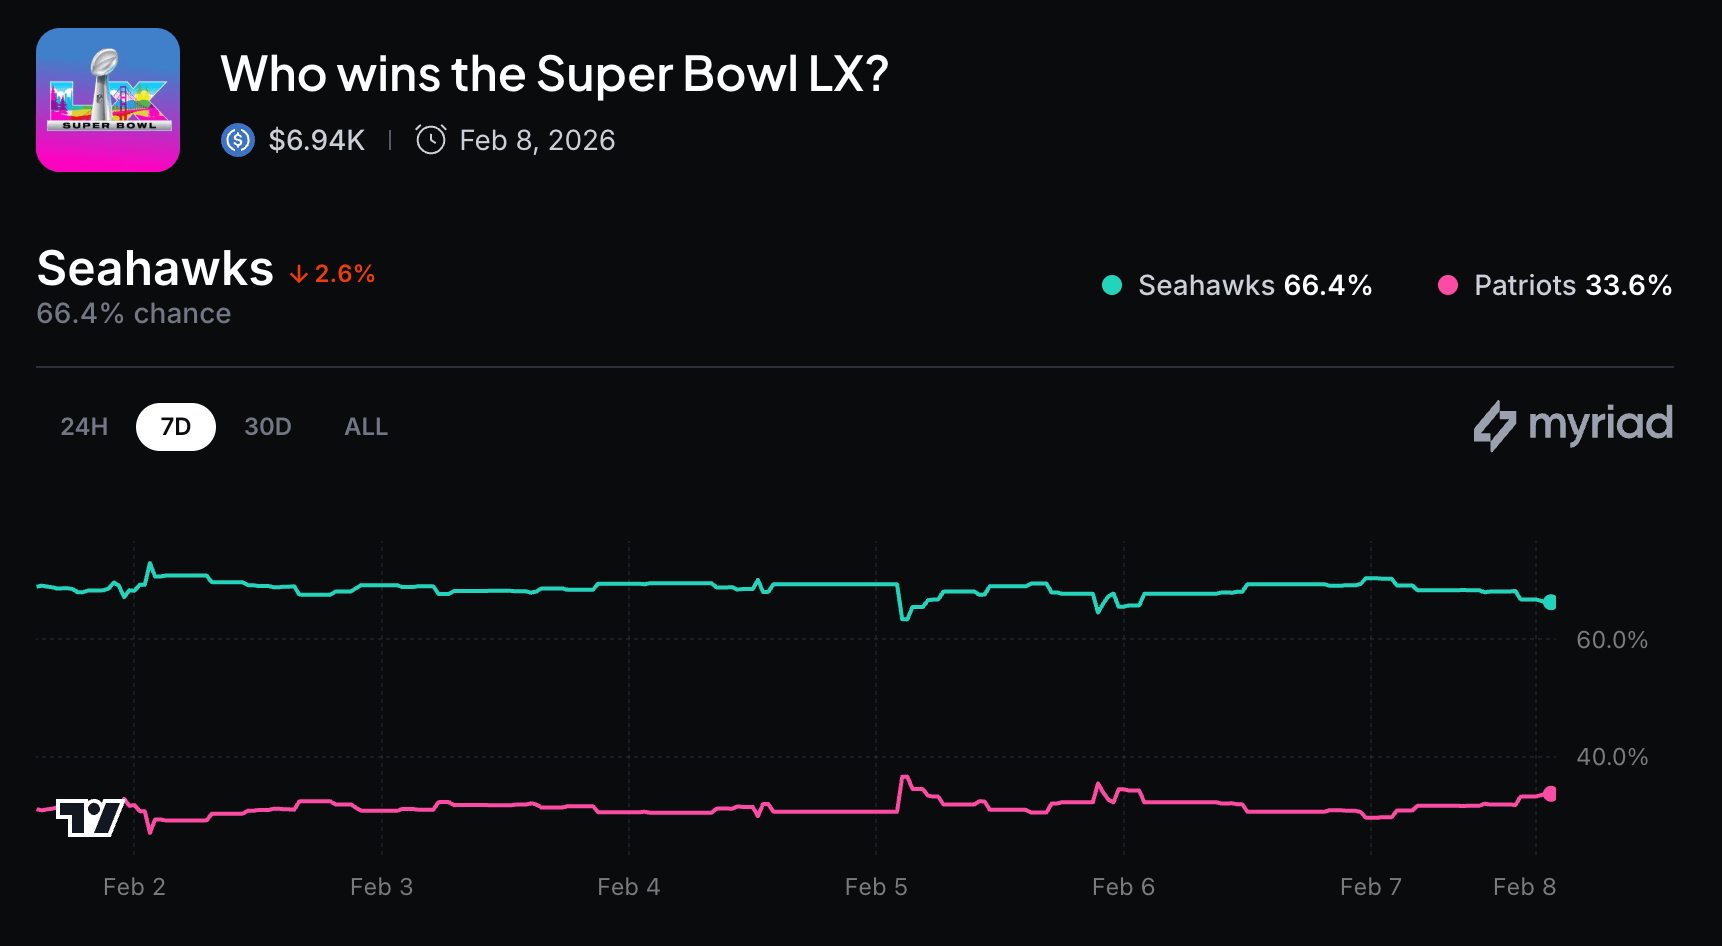Open the Patriots 33.6% legend entry
Image resolution: width=1722 pixels, height=946 pixels.
click(x=1572, y=285)
